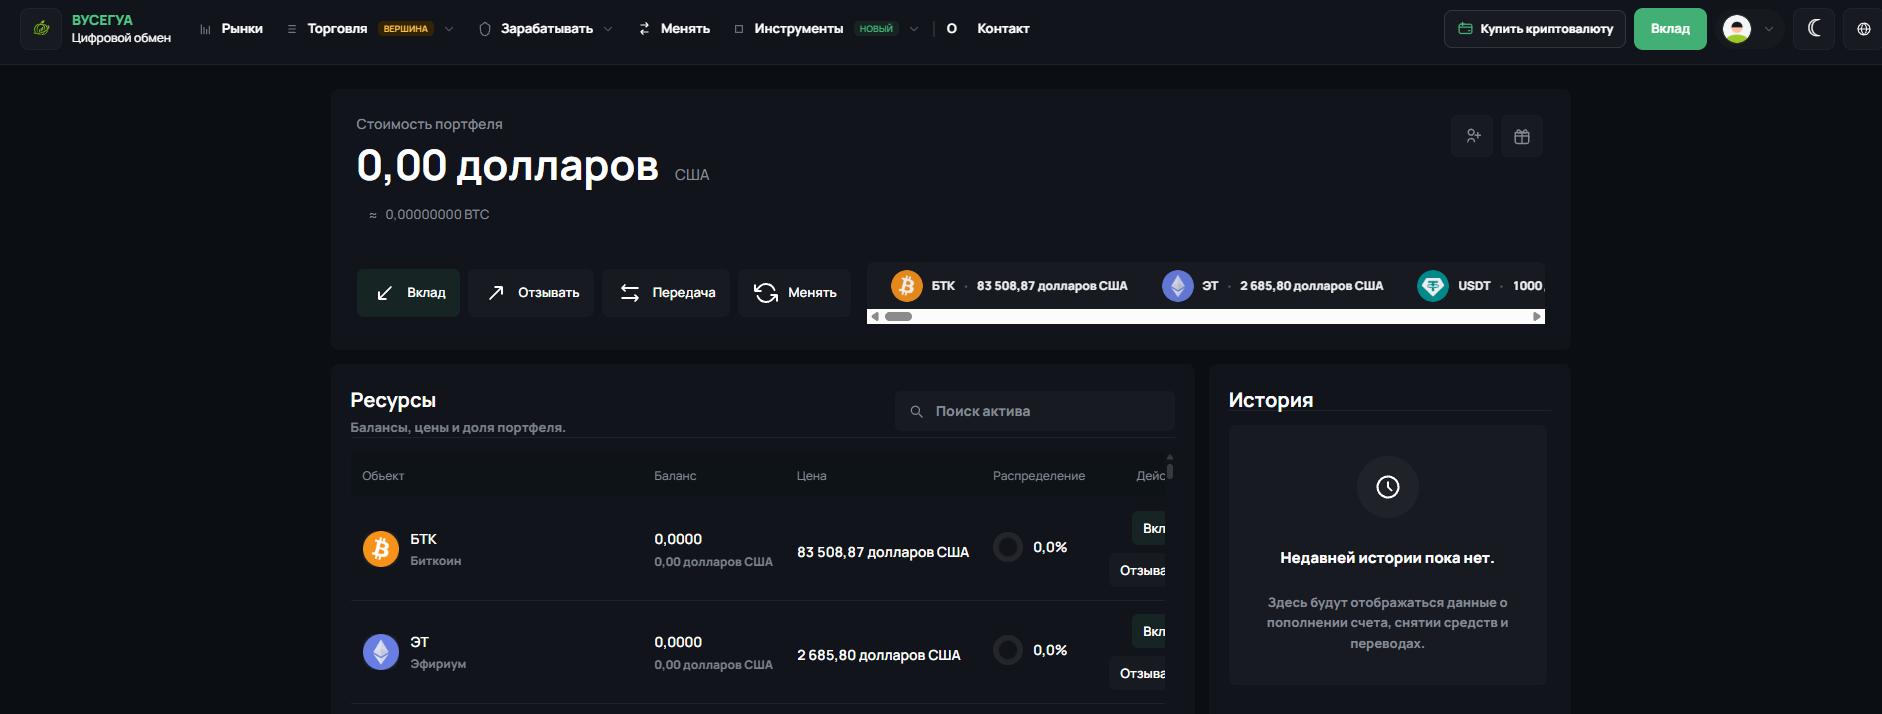Click the Bitcoin icon in price ticker
This screenshot has height=714, width=1882.
click(907, 286)
